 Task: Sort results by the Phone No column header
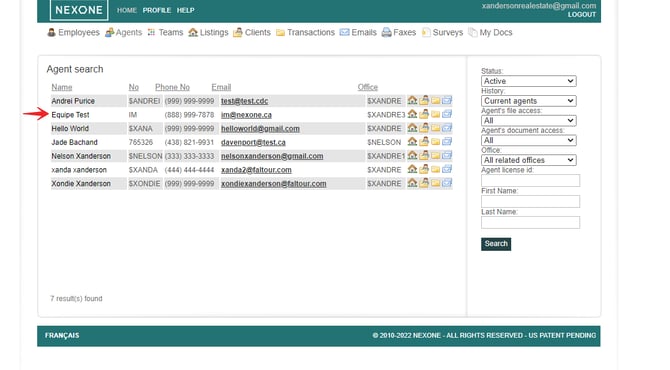pos(172,87)
